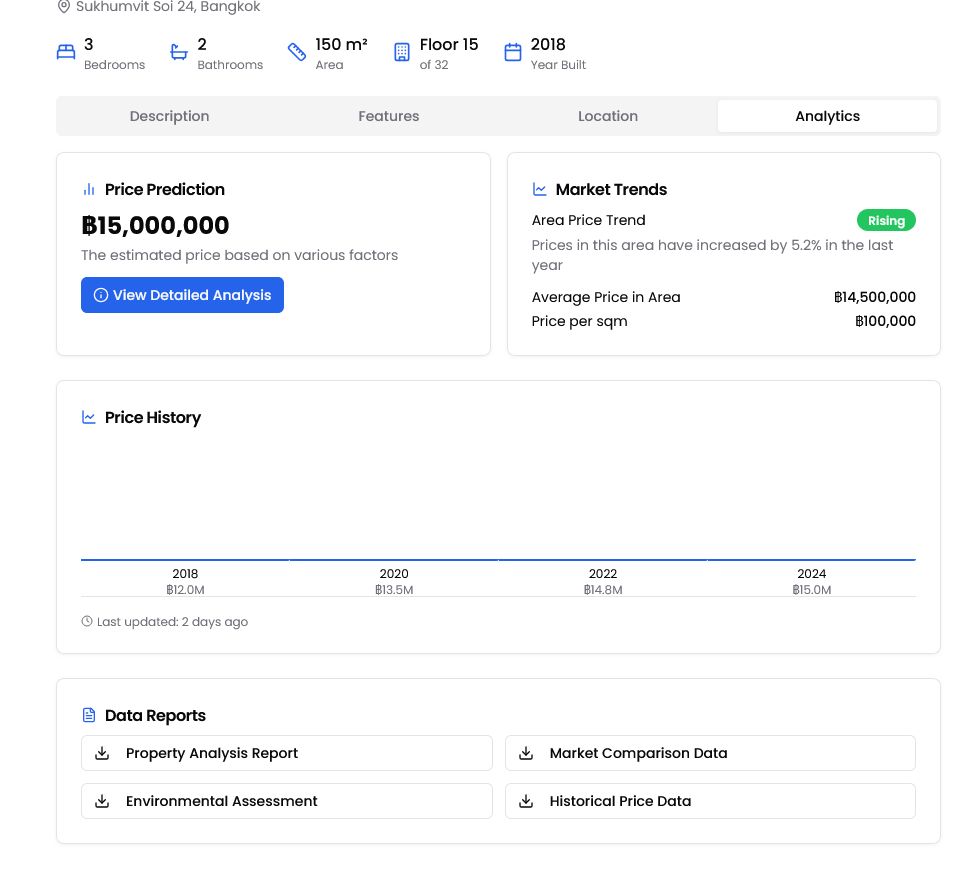This screenshot has width=961, height=871.
Task: Click the ruler icon beside 150 m² Area
Action: click(297, 53)
